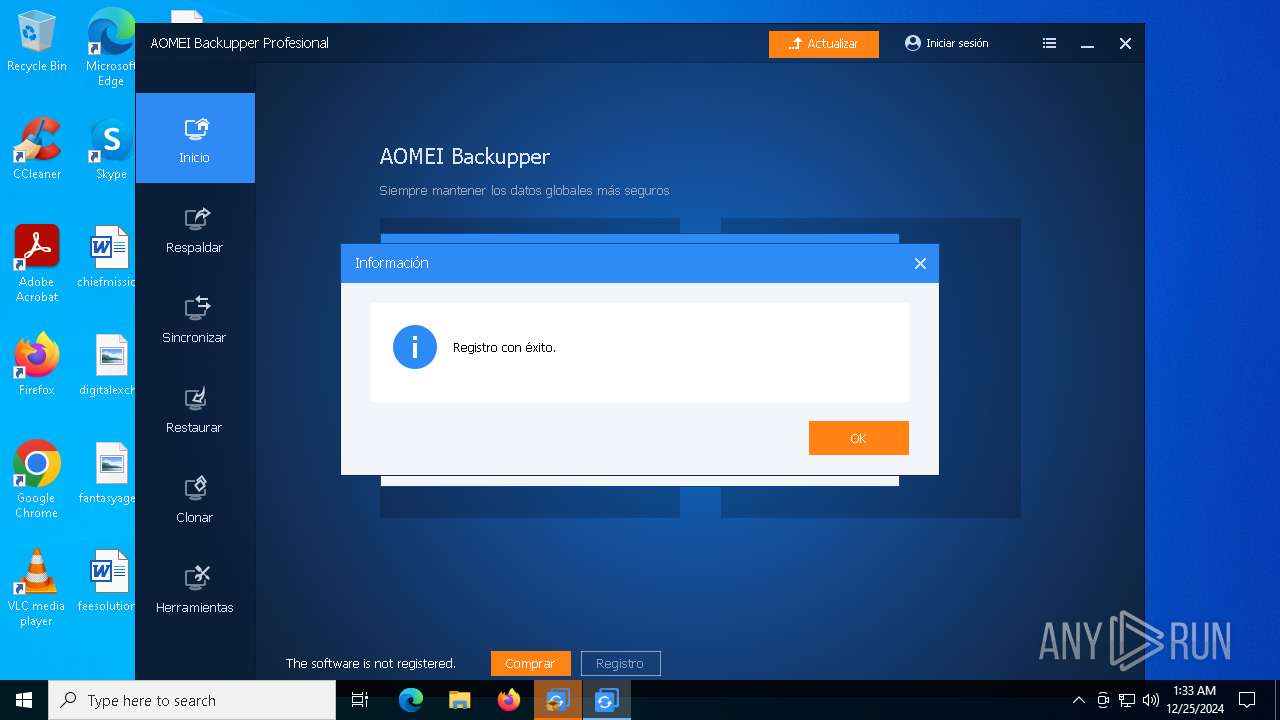Open the notification center icon
Viewport: 1280px width, 720px height.
click(x=1247, y=700)
